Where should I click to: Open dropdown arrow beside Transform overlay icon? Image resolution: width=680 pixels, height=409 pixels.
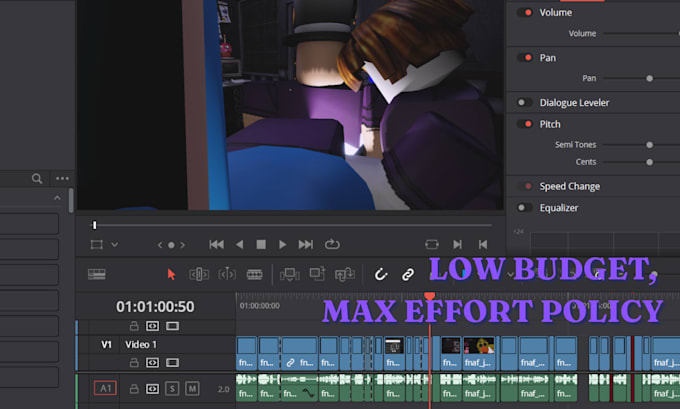click(x=114, y=245)
